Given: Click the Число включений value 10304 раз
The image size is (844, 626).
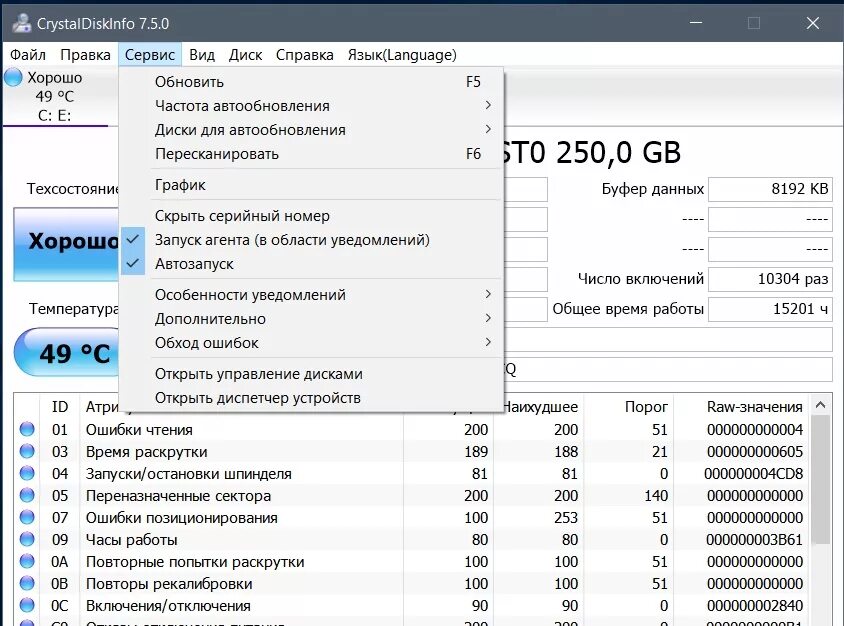Looking at the screenshot, I should pos(770,279).
